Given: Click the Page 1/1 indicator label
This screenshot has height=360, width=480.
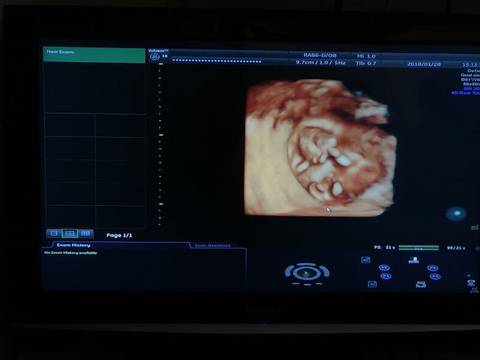Looking at the screenshot, I should click(x=119, y=235).
